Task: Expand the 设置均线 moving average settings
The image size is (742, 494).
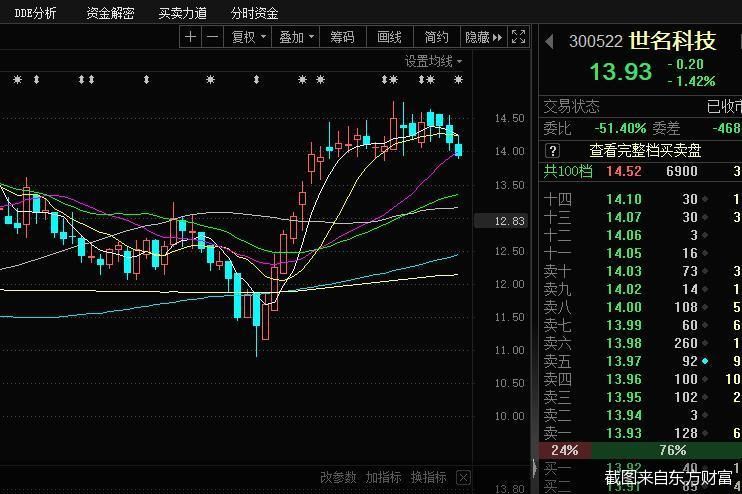Action: tap(434, 61)
